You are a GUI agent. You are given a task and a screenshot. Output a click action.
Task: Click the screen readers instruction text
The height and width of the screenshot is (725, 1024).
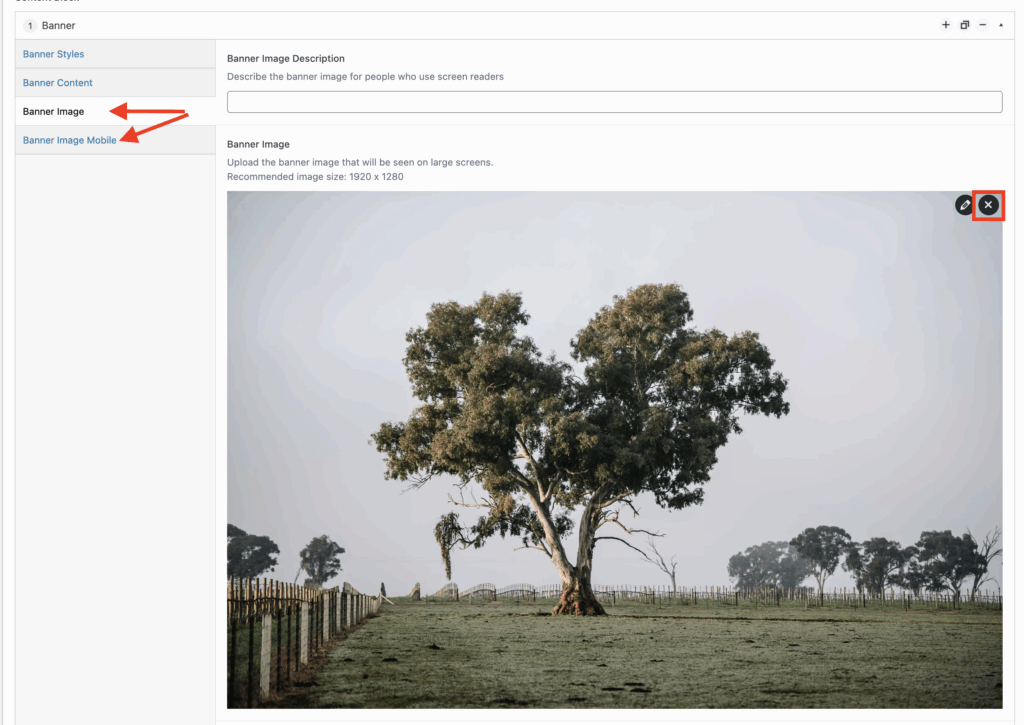365,76
